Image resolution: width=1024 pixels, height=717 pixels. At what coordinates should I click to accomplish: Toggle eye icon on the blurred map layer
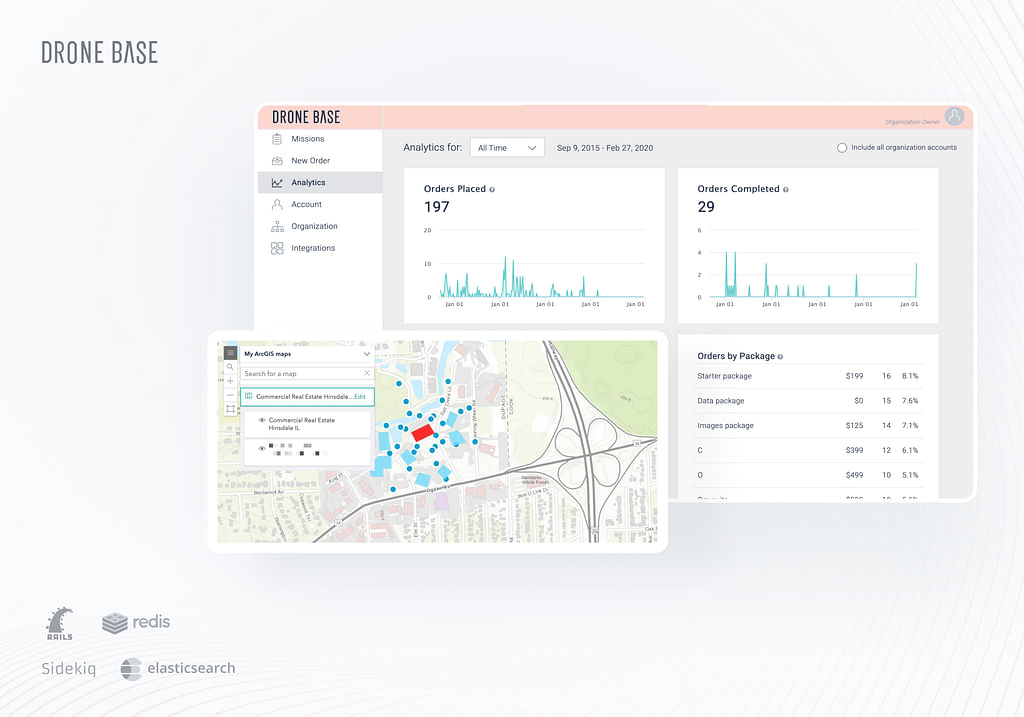[x=262, y=449]
